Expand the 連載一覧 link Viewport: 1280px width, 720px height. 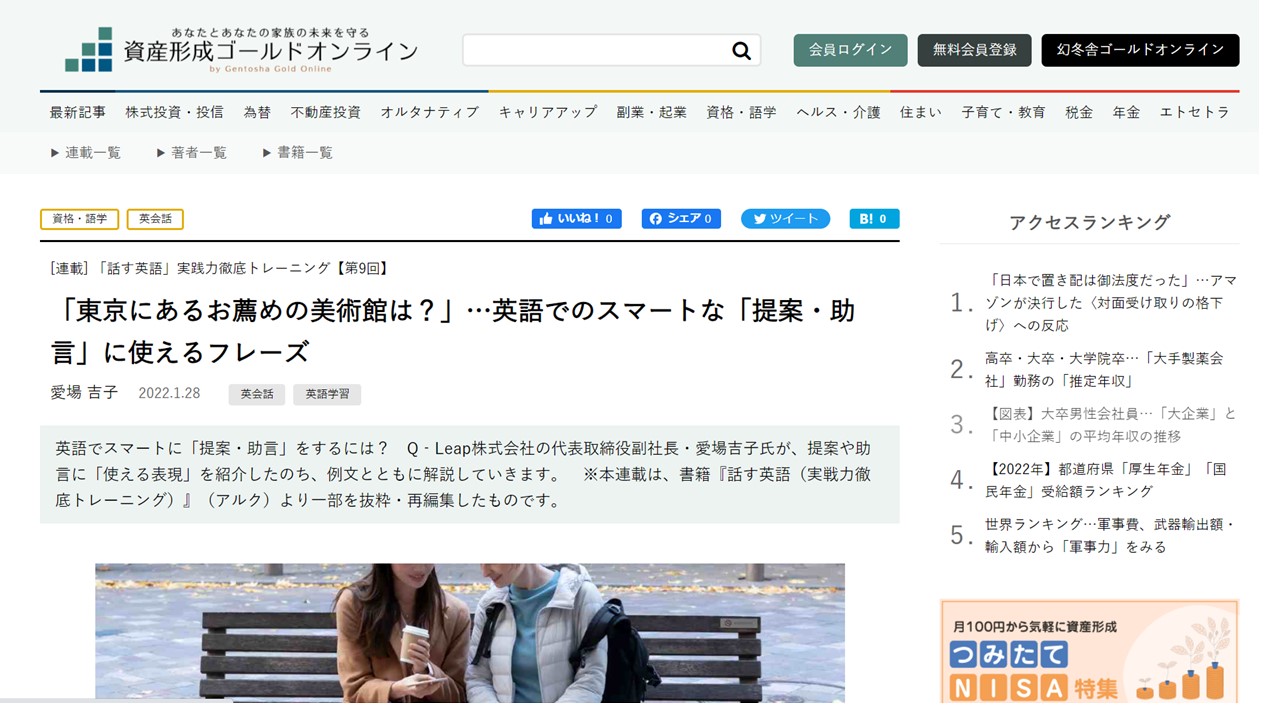pyautogui.click(x=86, y=153)
